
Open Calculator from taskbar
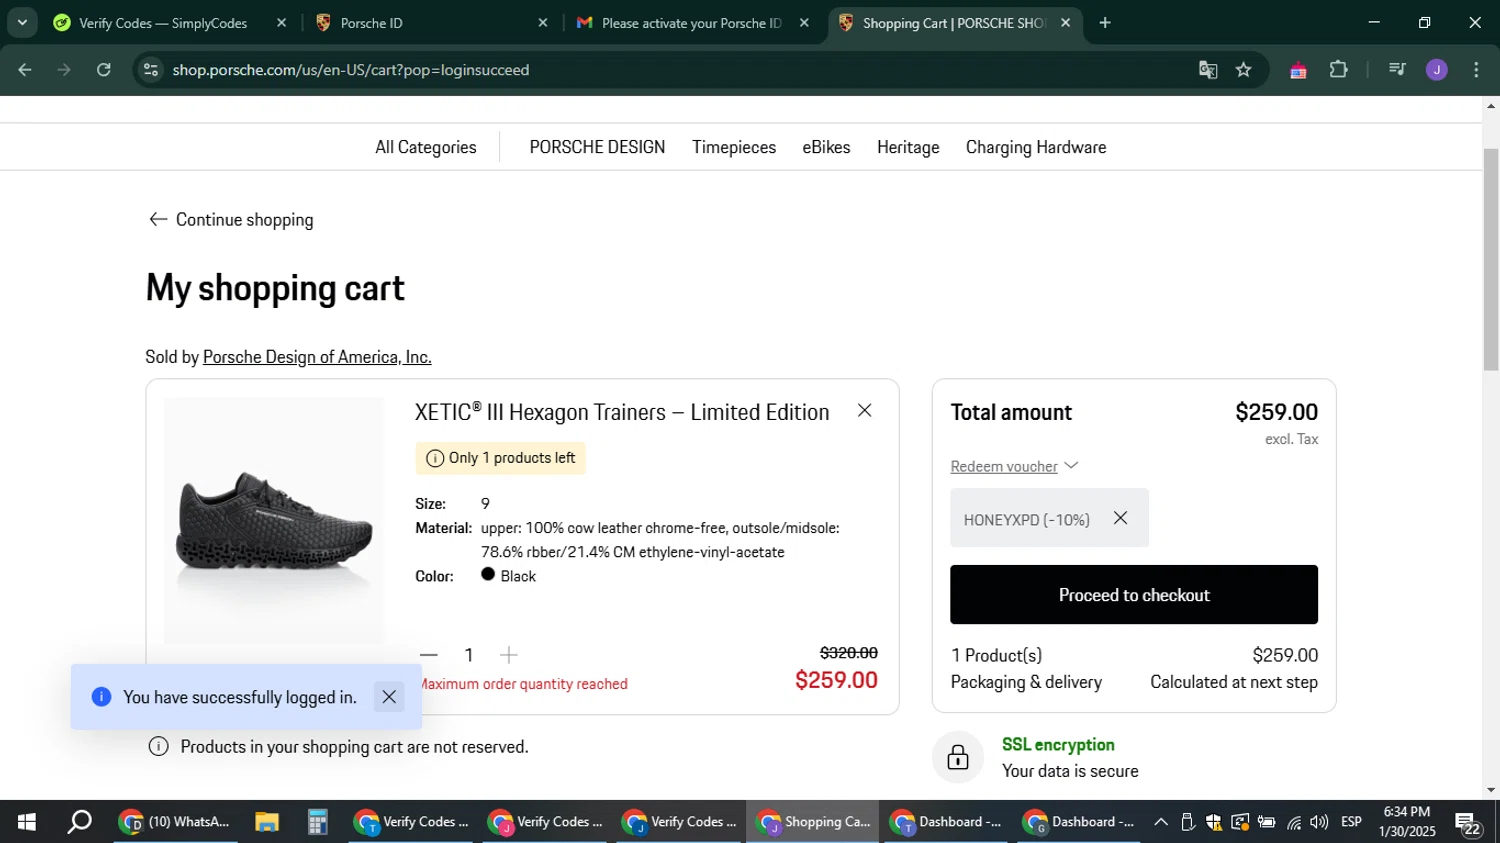[317, 822]
